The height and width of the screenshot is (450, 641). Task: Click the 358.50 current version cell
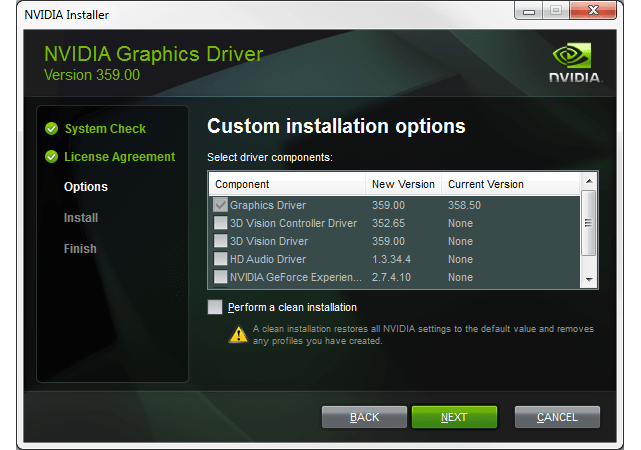[x=464, y=205]
